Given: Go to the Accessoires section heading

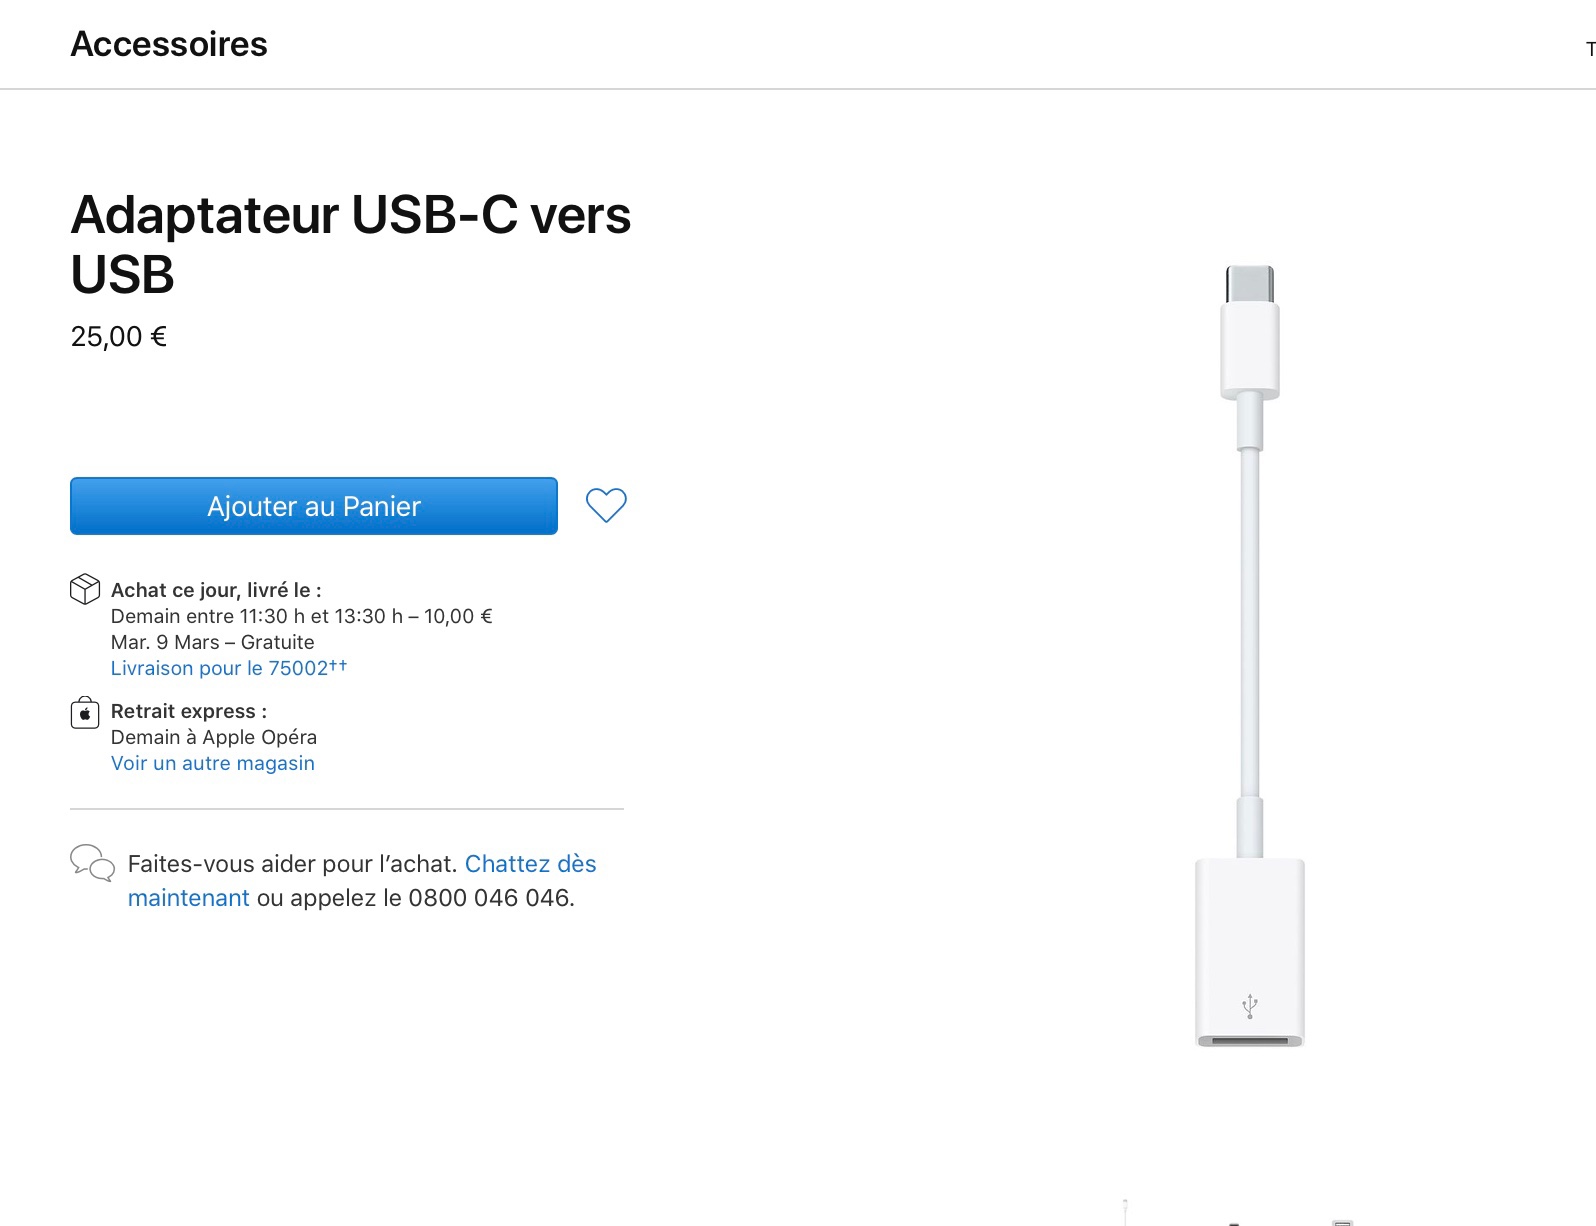Looking at the screenshot, I should point(169,44).
